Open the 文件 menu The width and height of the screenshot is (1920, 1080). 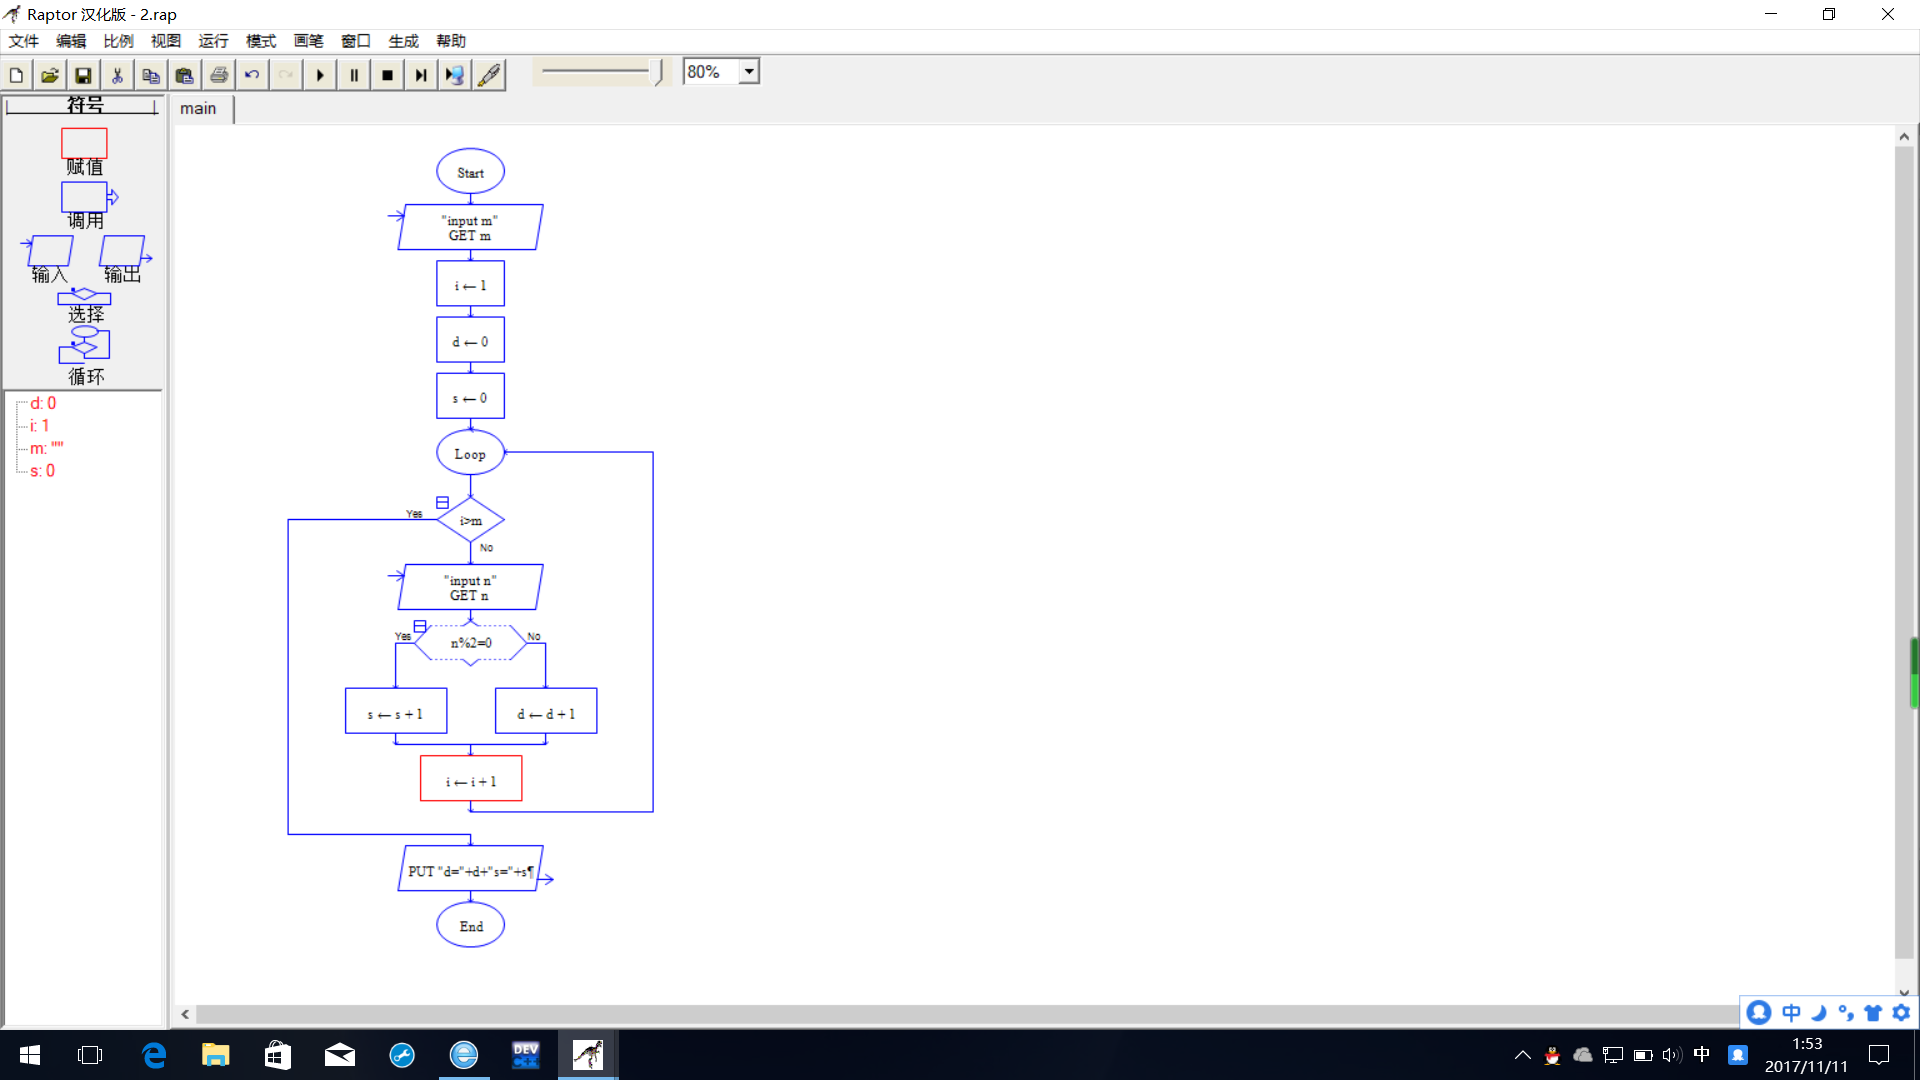24,41
